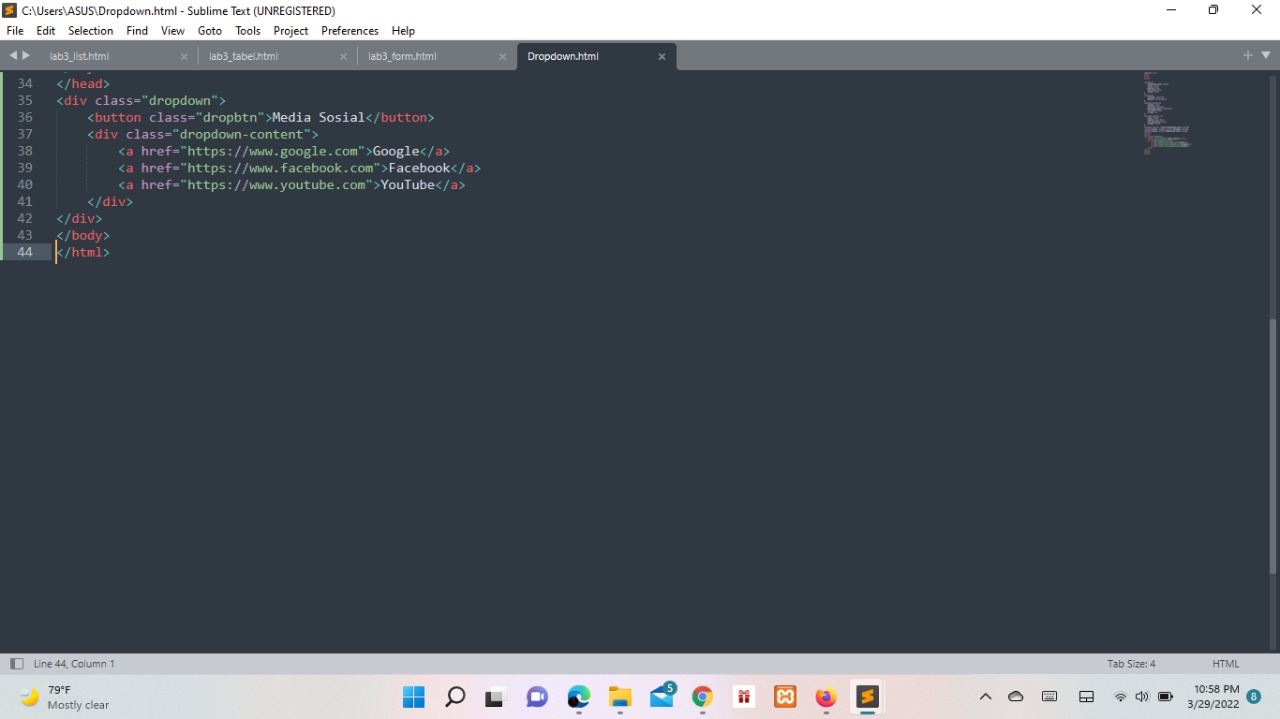Show hidden system tray icons
Image resolution: width=1280 pixels, height=719 pixels.
click(985, 697)
